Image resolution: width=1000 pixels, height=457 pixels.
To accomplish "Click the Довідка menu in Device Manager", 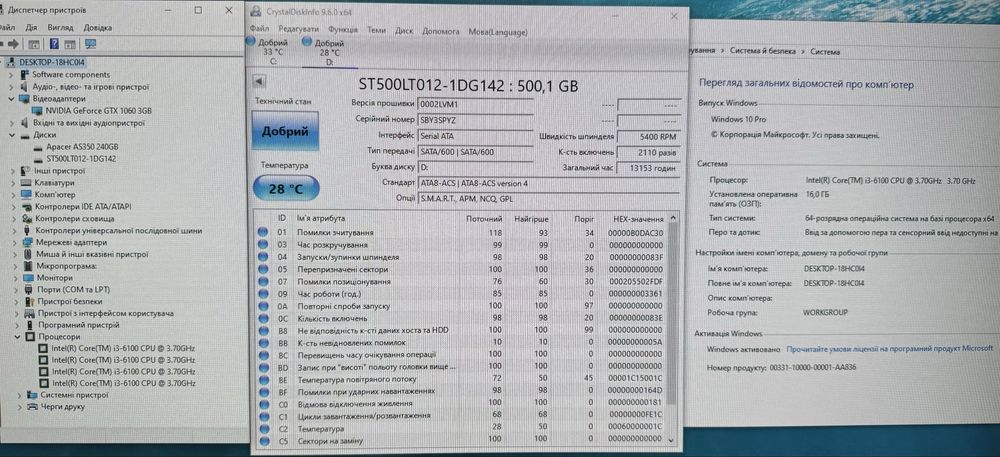I will [x=98, y=27].
